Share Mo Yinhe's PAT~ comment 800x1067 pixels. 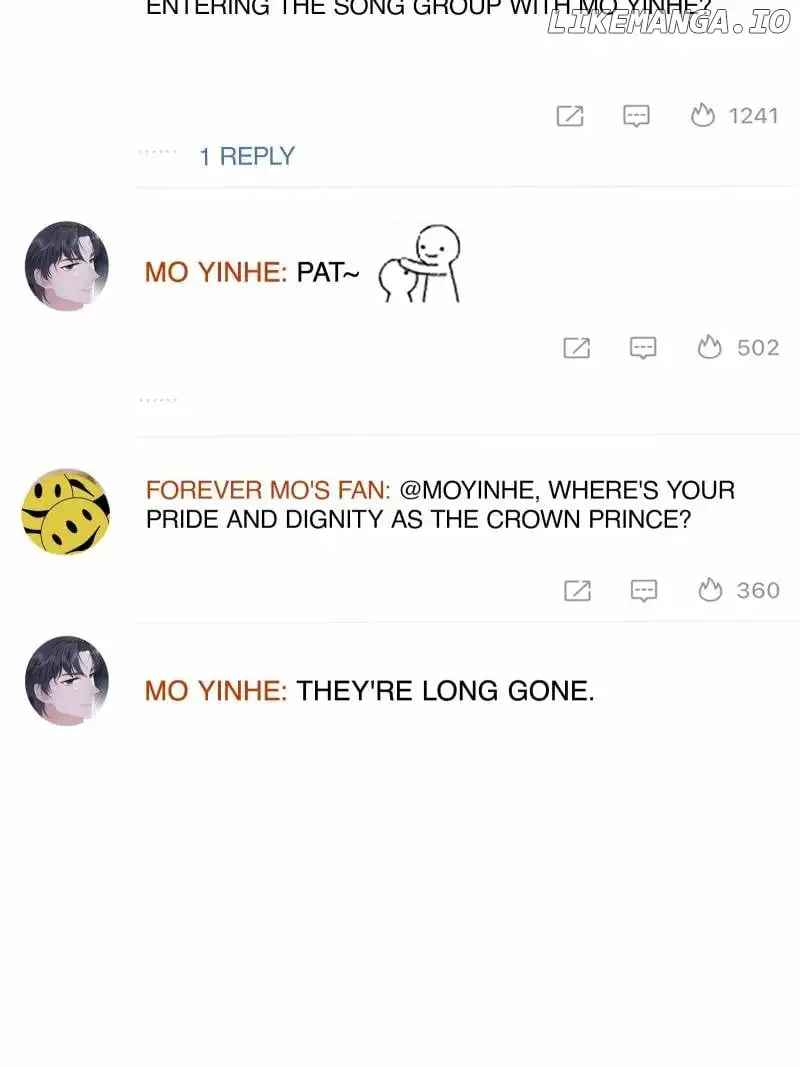pyautogui.click(x=576, y=348)
